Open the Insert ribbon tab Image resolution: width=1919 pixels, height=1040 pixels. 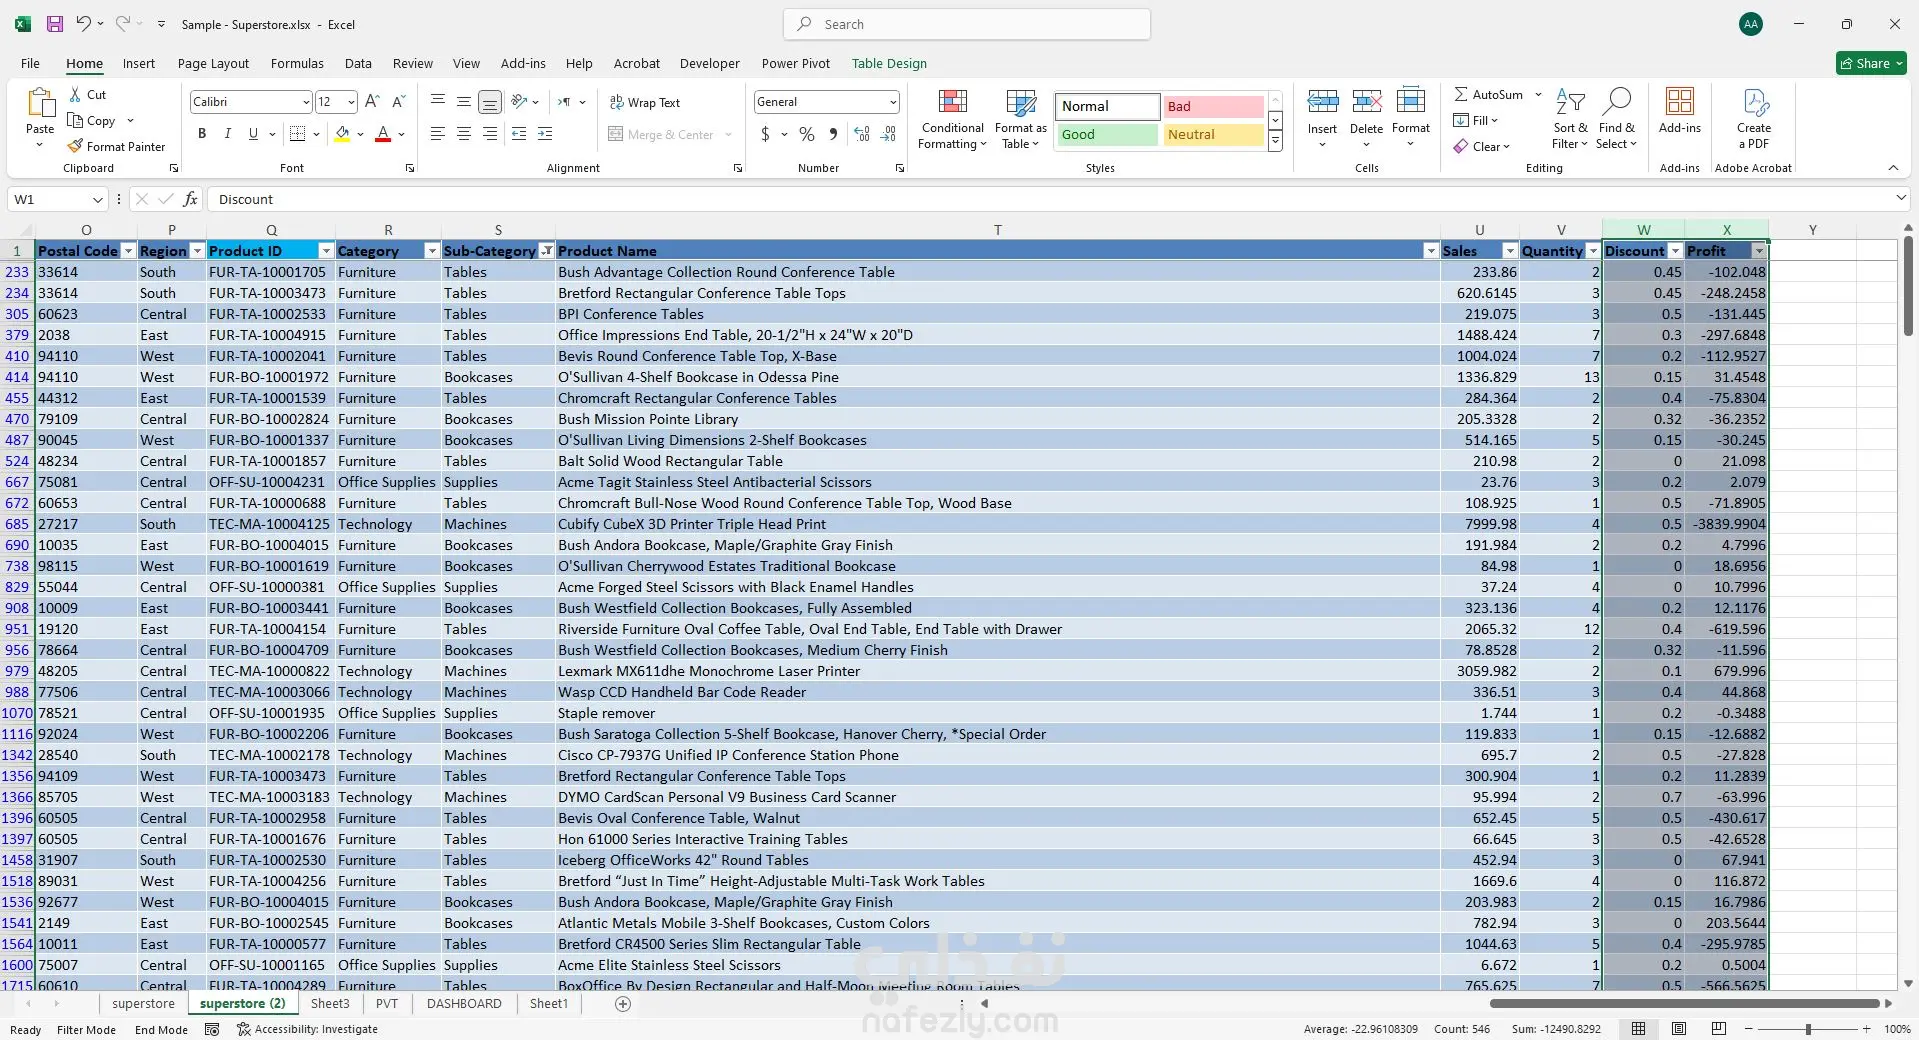click(x=139, y=63)
